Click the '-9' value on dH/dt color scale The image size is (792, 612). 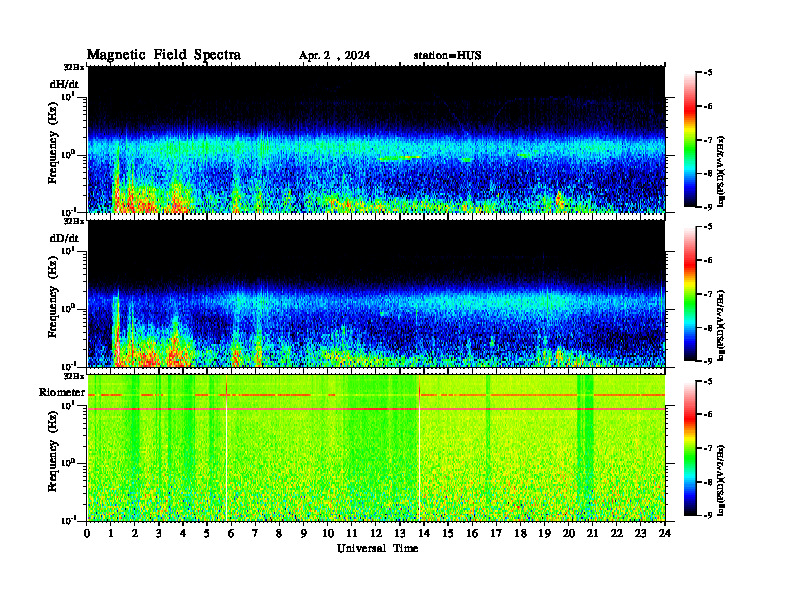tap(708, 207)
